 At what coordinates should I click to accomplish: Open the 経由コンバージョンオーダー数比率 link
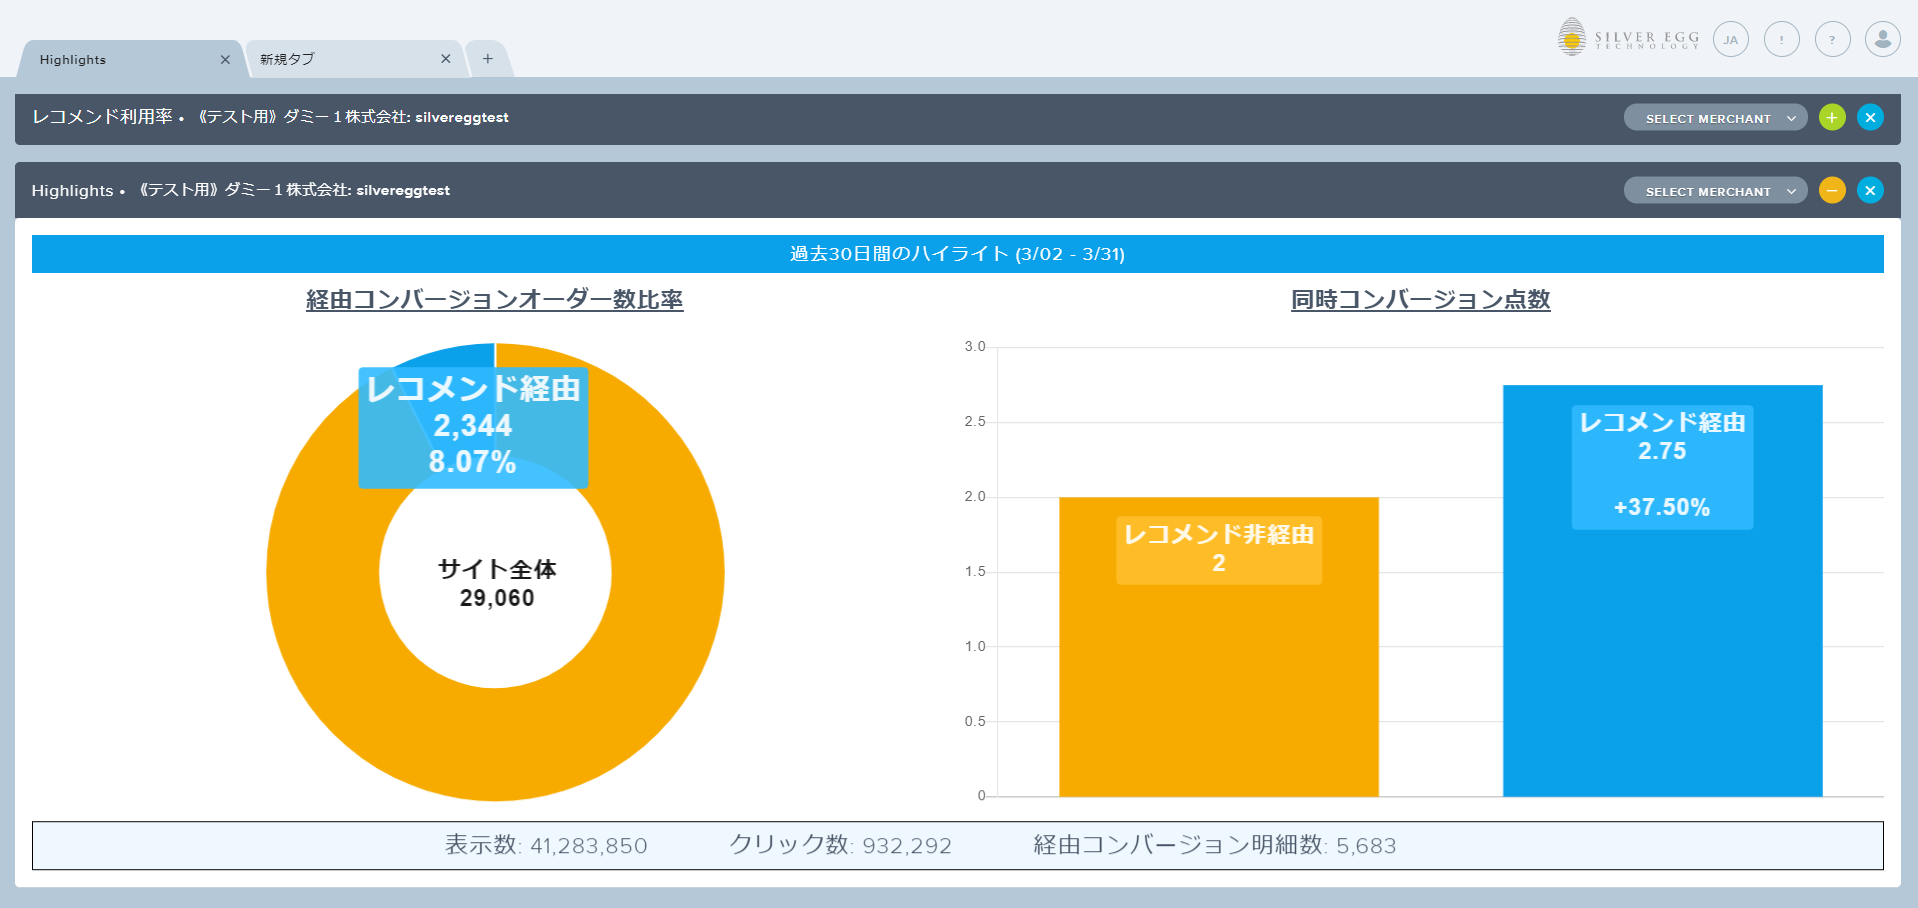point(495,300)
